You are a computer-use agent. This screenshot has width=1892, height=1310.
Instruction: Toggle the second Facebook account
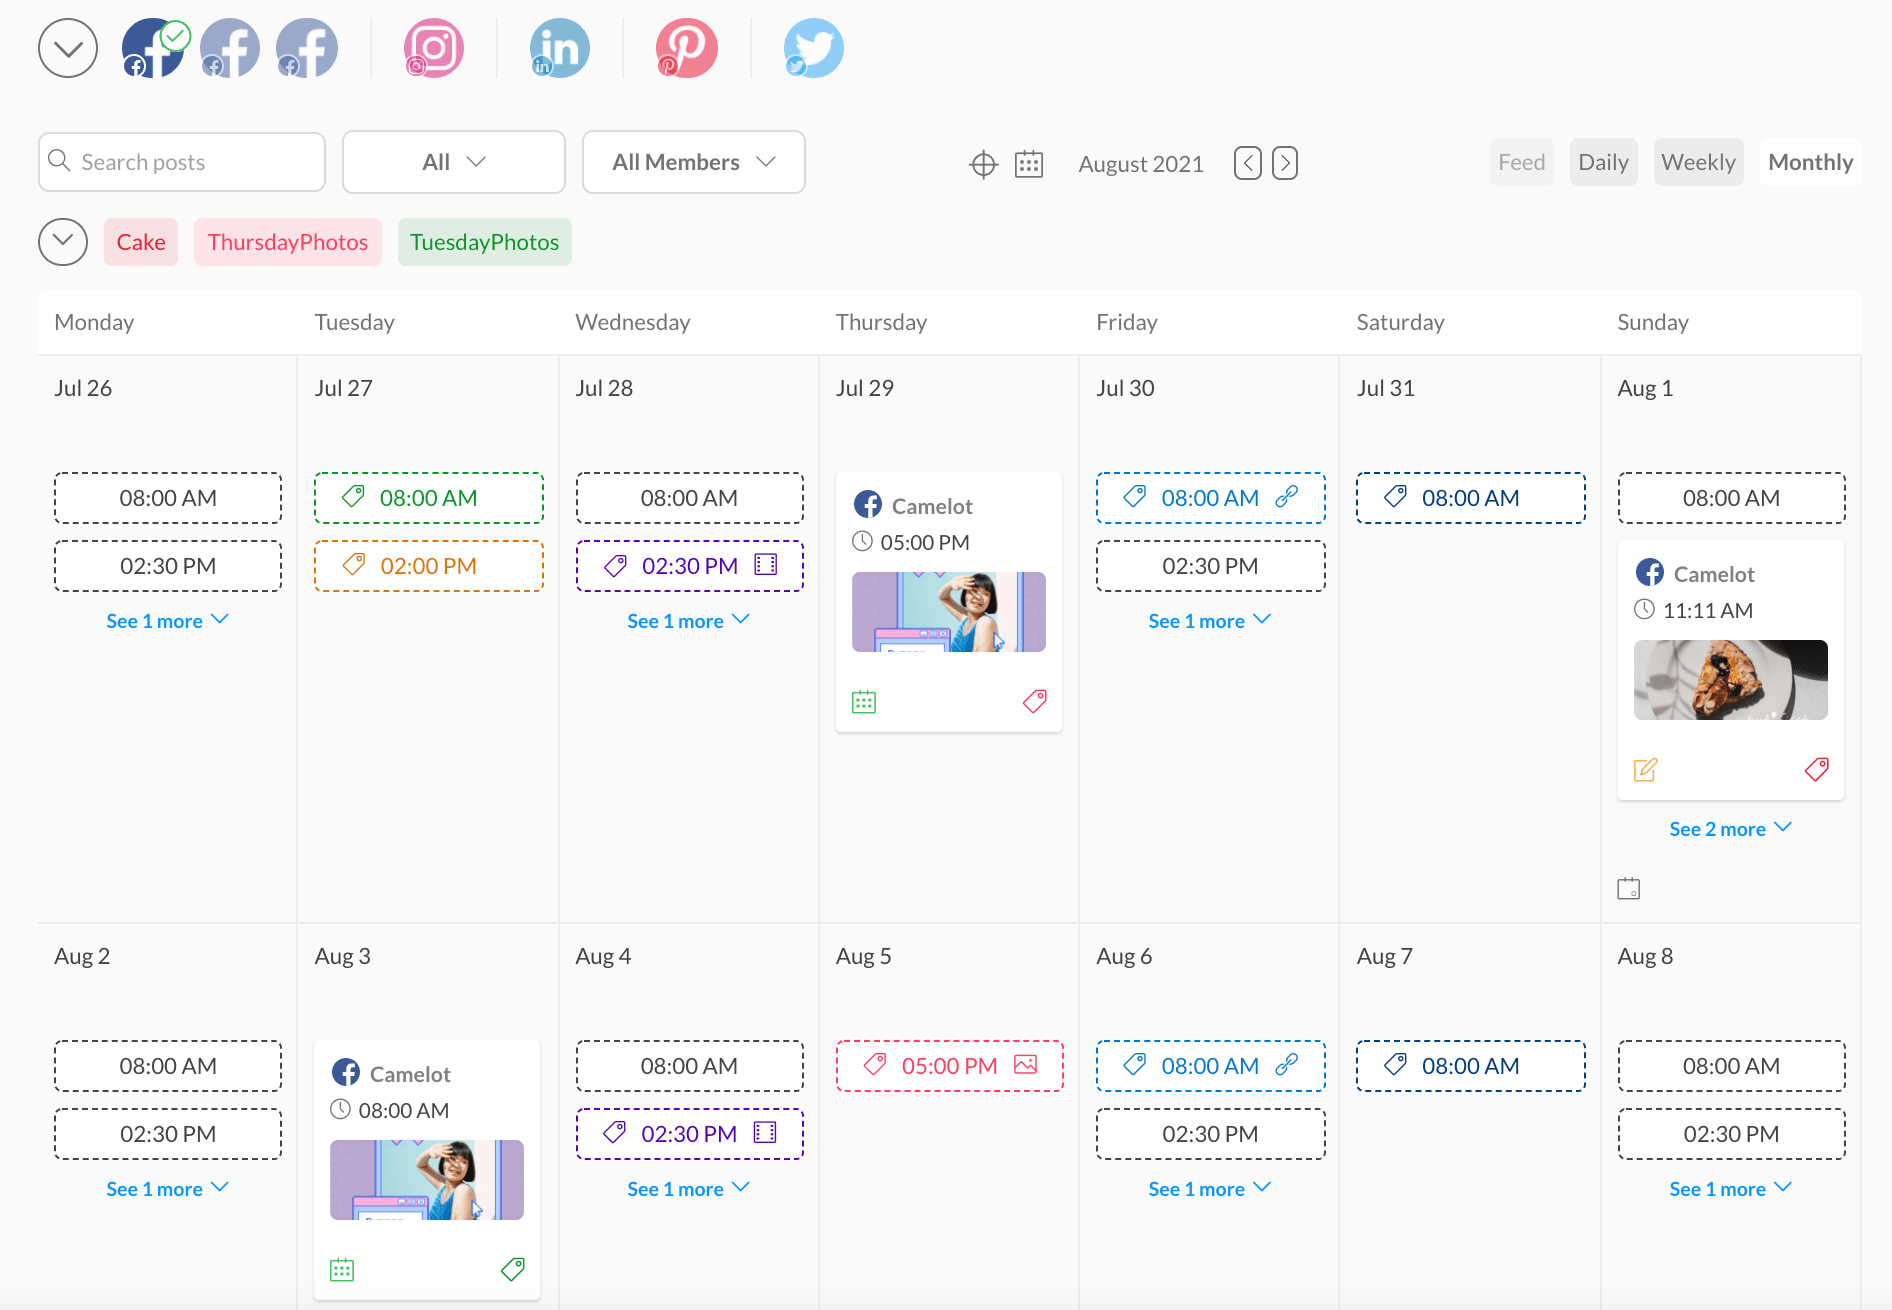point(229,47)
